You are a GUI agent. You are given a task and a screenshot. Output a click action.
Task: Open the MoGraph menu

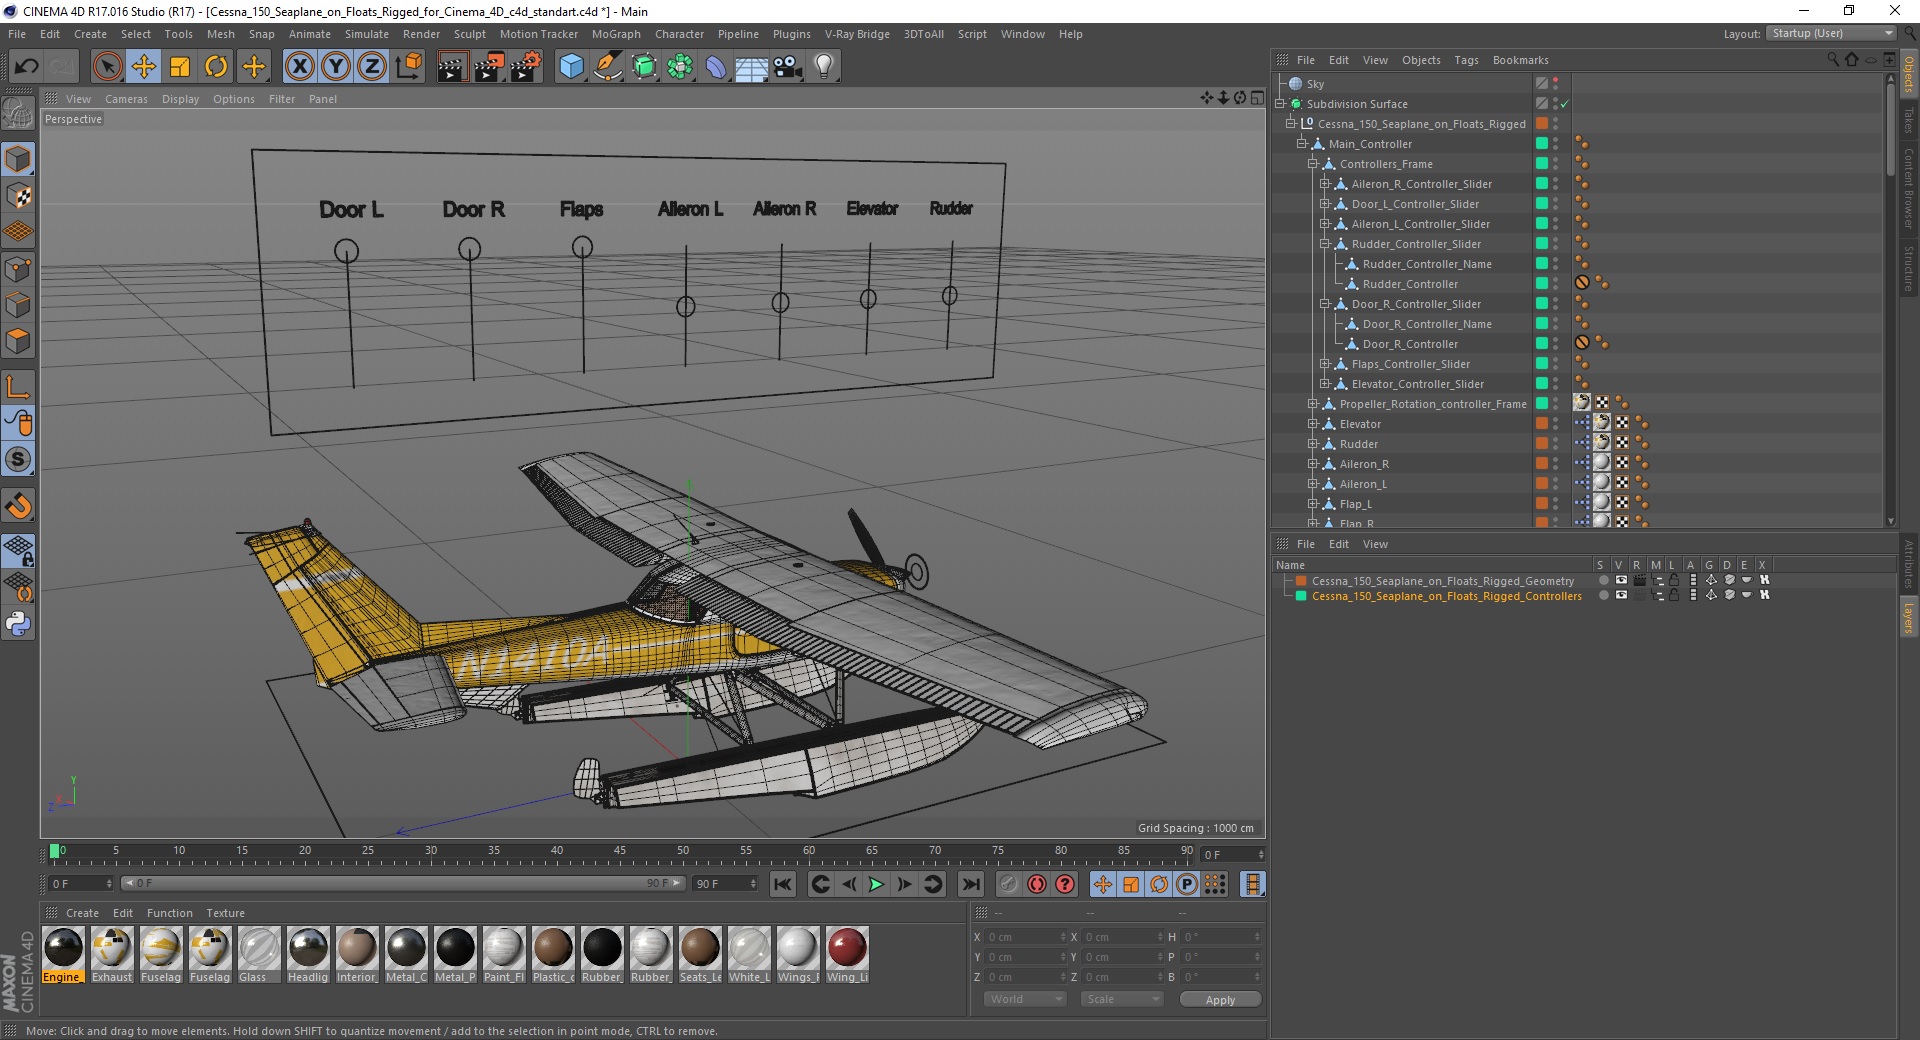click(616, 34)
